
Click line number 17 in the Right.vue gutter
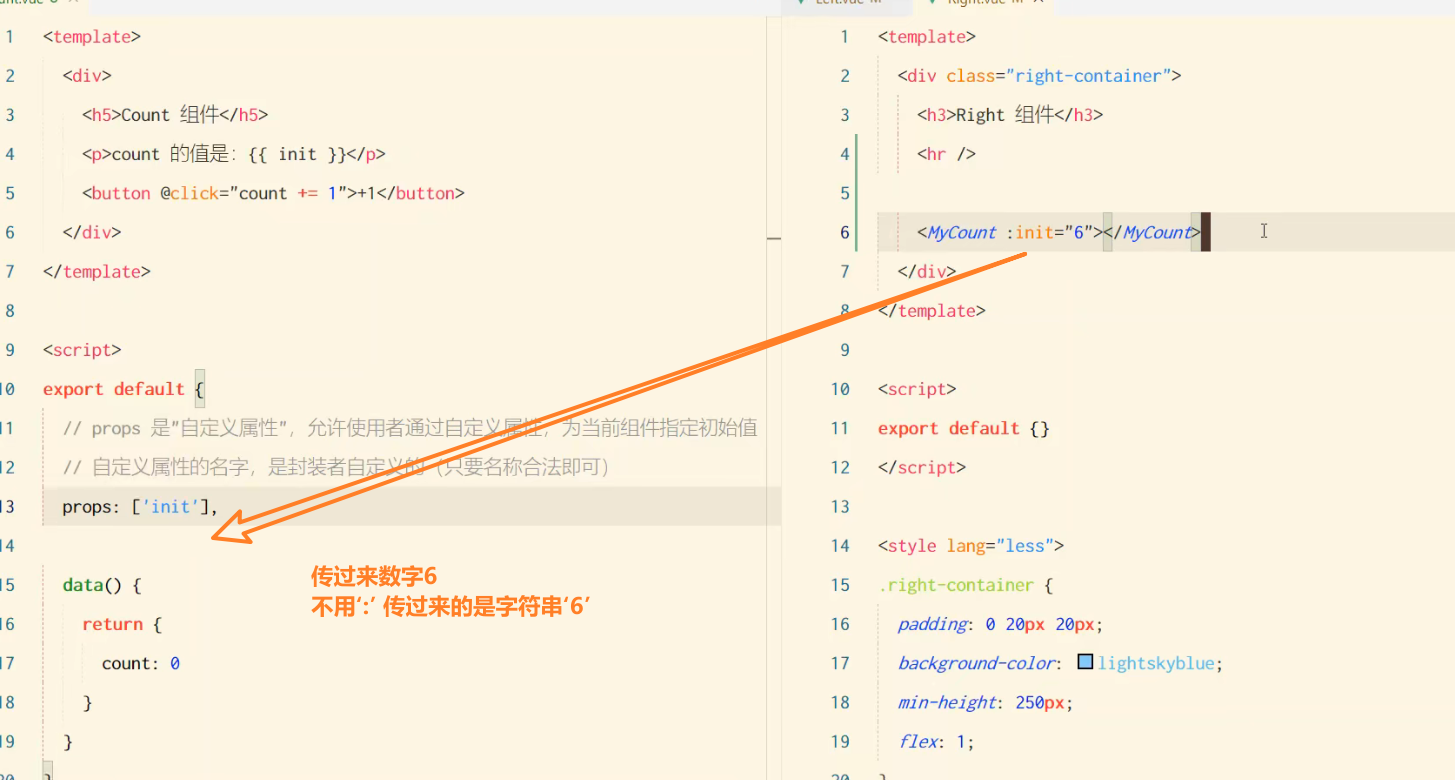(840, 663)
